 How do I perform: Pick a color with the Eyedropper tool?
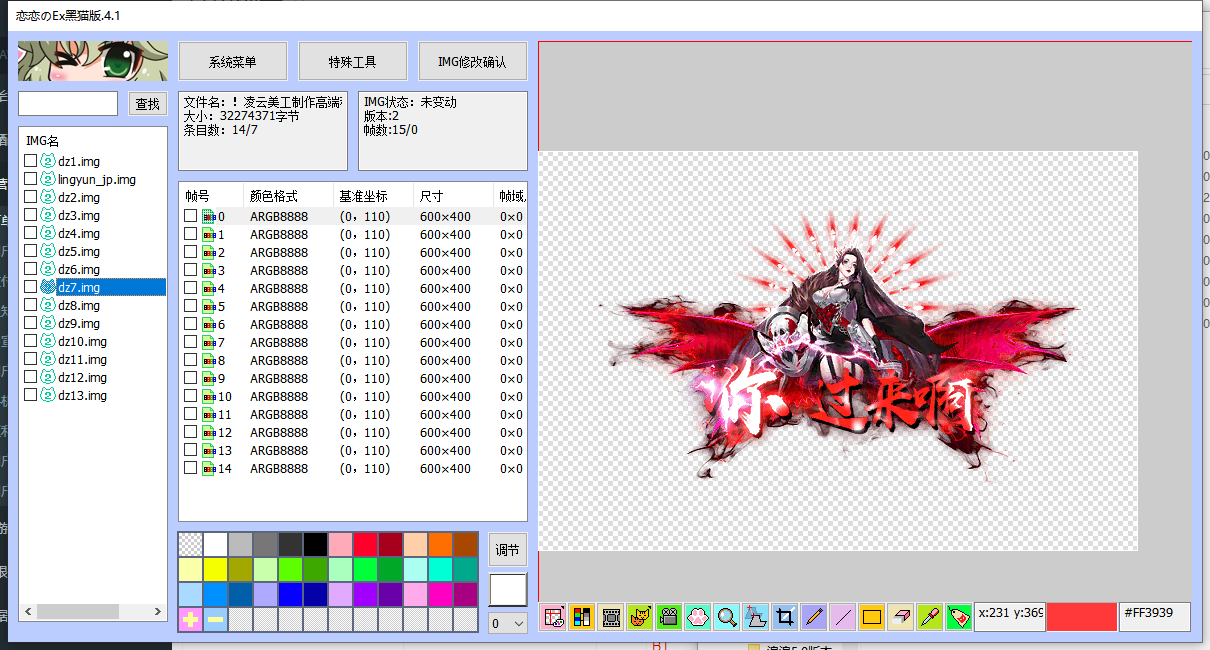tap(929, 617)
